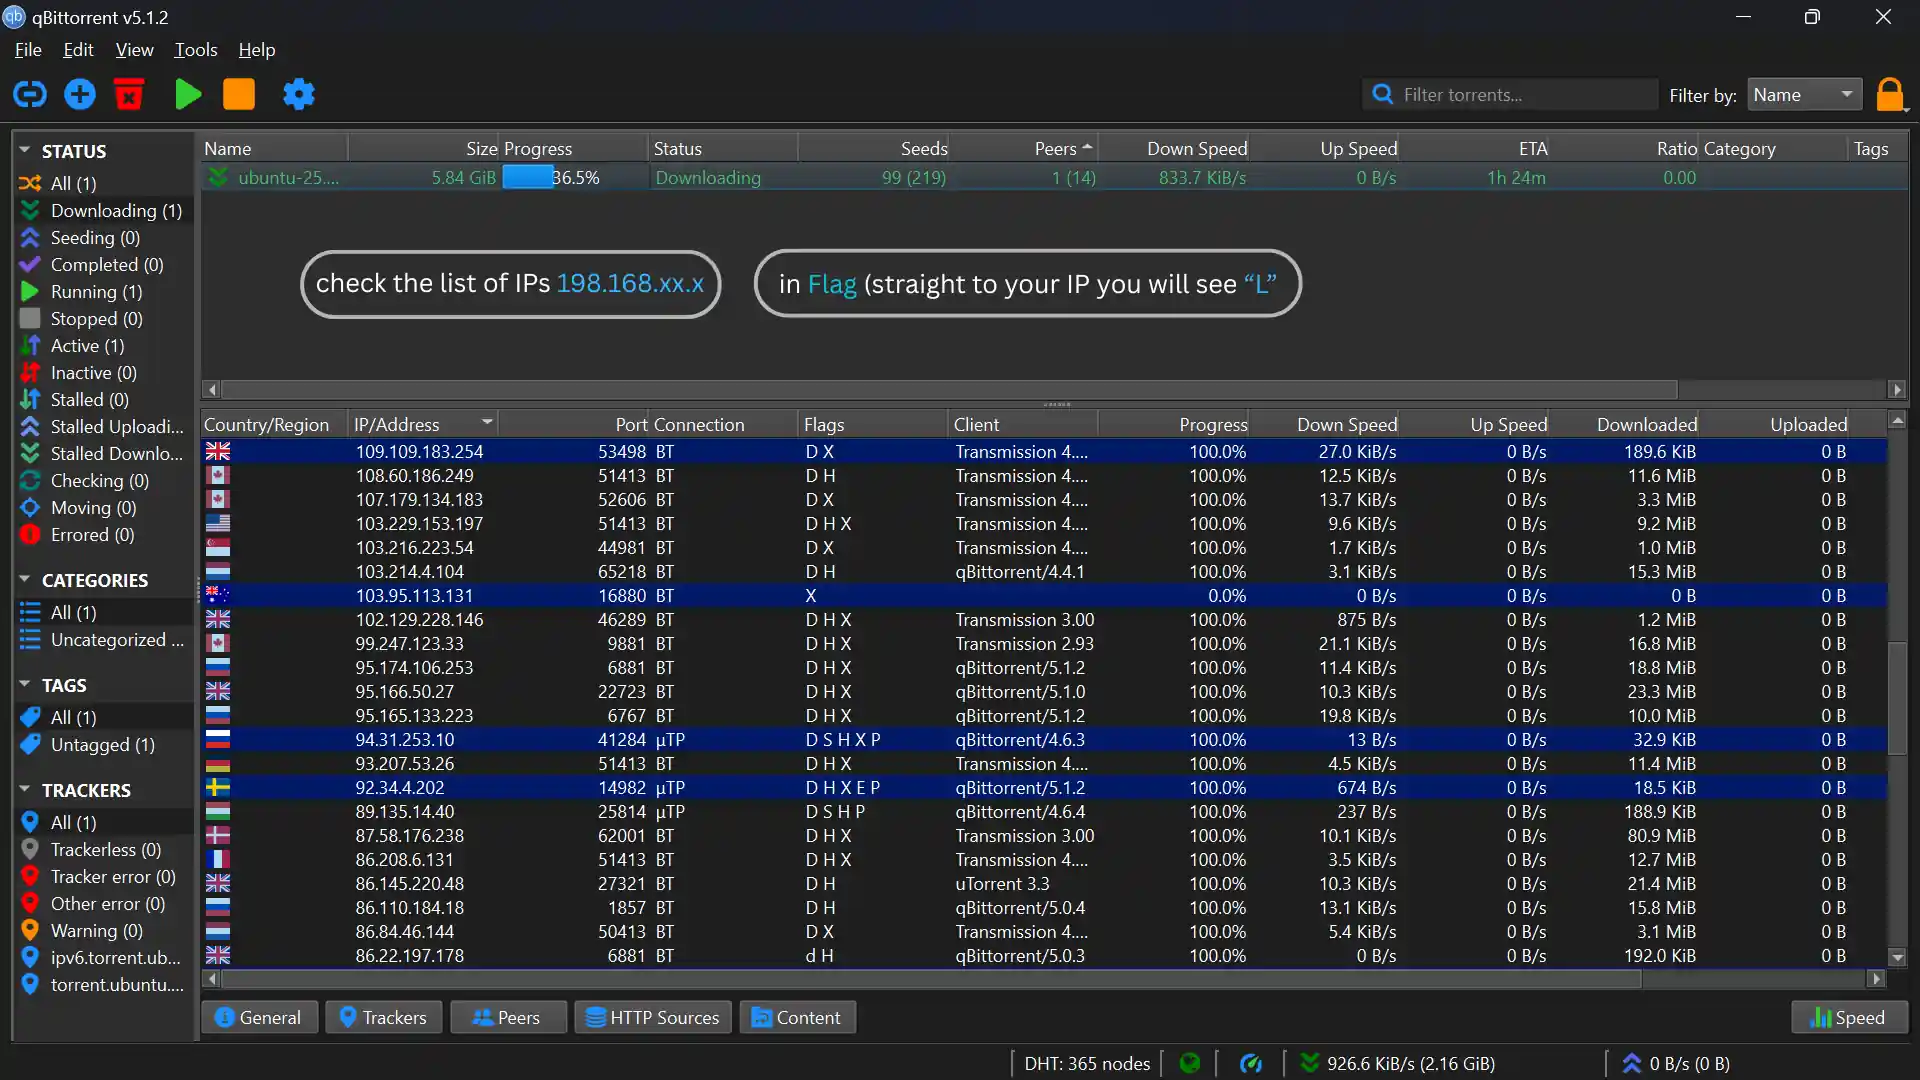Select peer row 92.34.4.202

pos(1044,787)
